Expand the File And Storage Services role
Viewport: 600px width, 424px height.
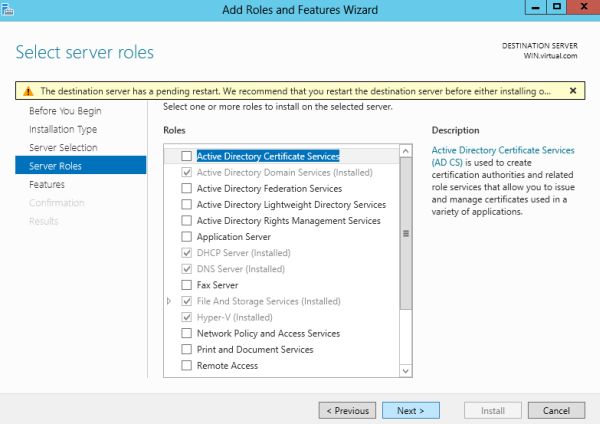click(x=169, y=301)
